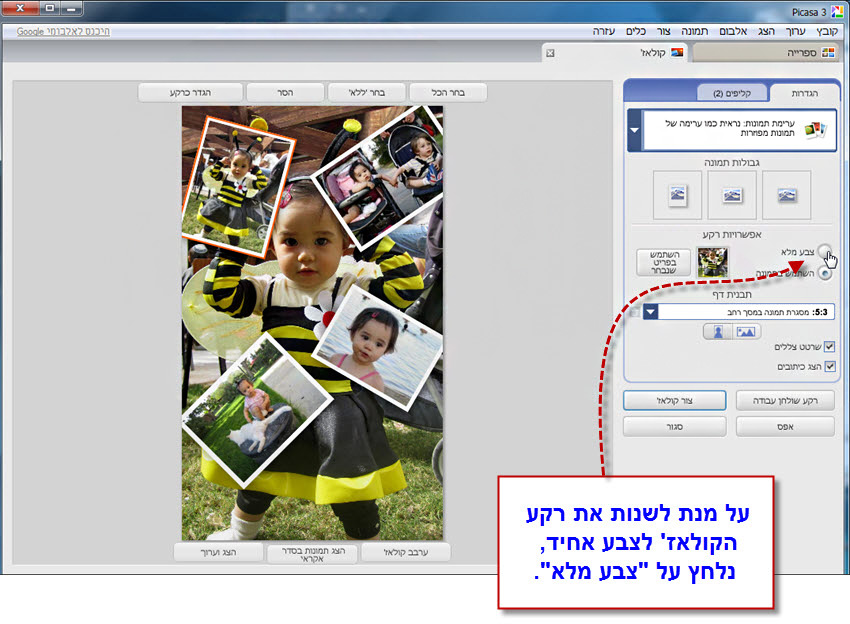Click the 'השתמש בפריט שנבחר' button
Screen dimensions: 850x624
tap(664, 262)
